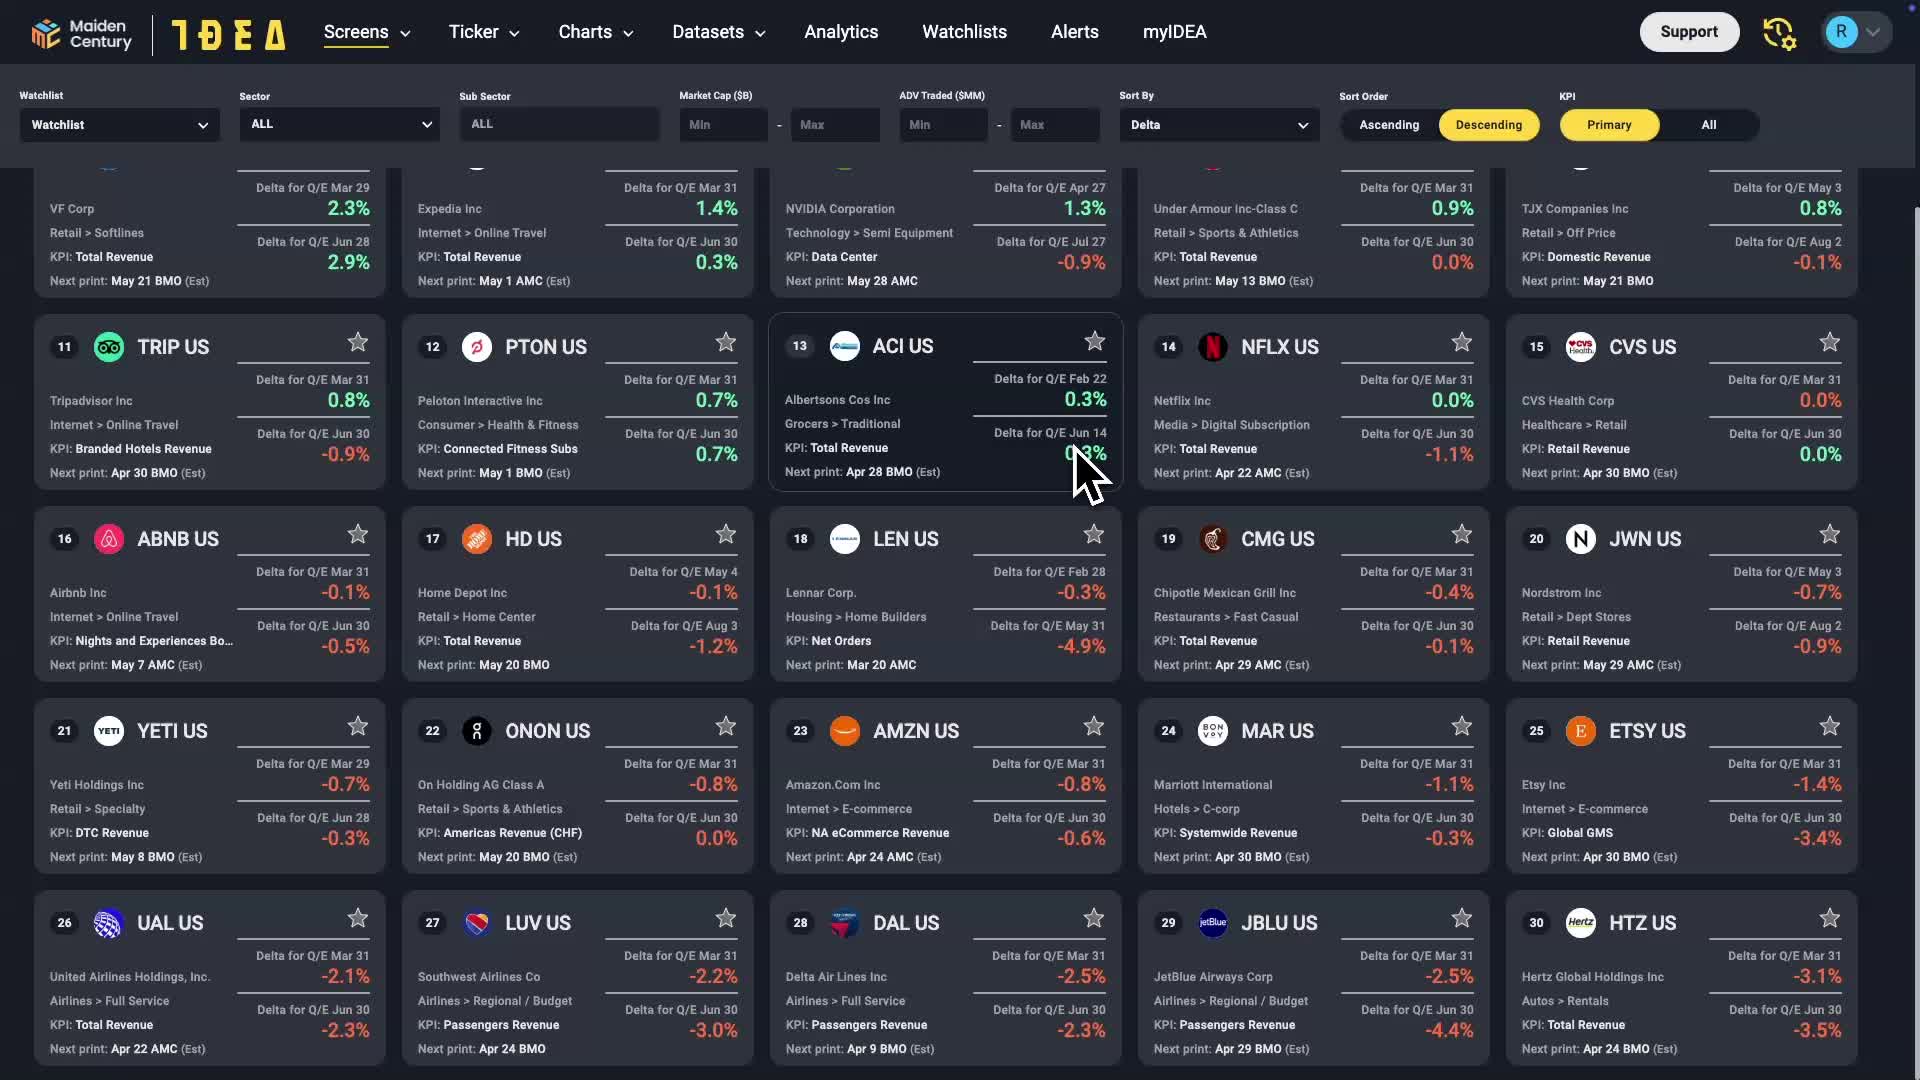Favorite CVS US with its star
This screenshot has height=1080, width=1920.
pyautogui.click(x=1830, y=343)
